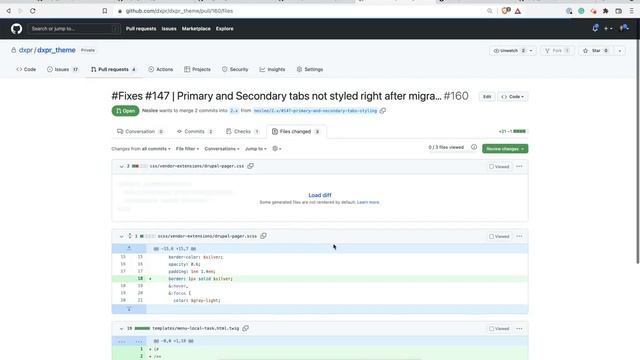This screenshot has height=360, width=640.
Task: Collapse the drupal-pager.scss file diff
Action: coord(121,236)
